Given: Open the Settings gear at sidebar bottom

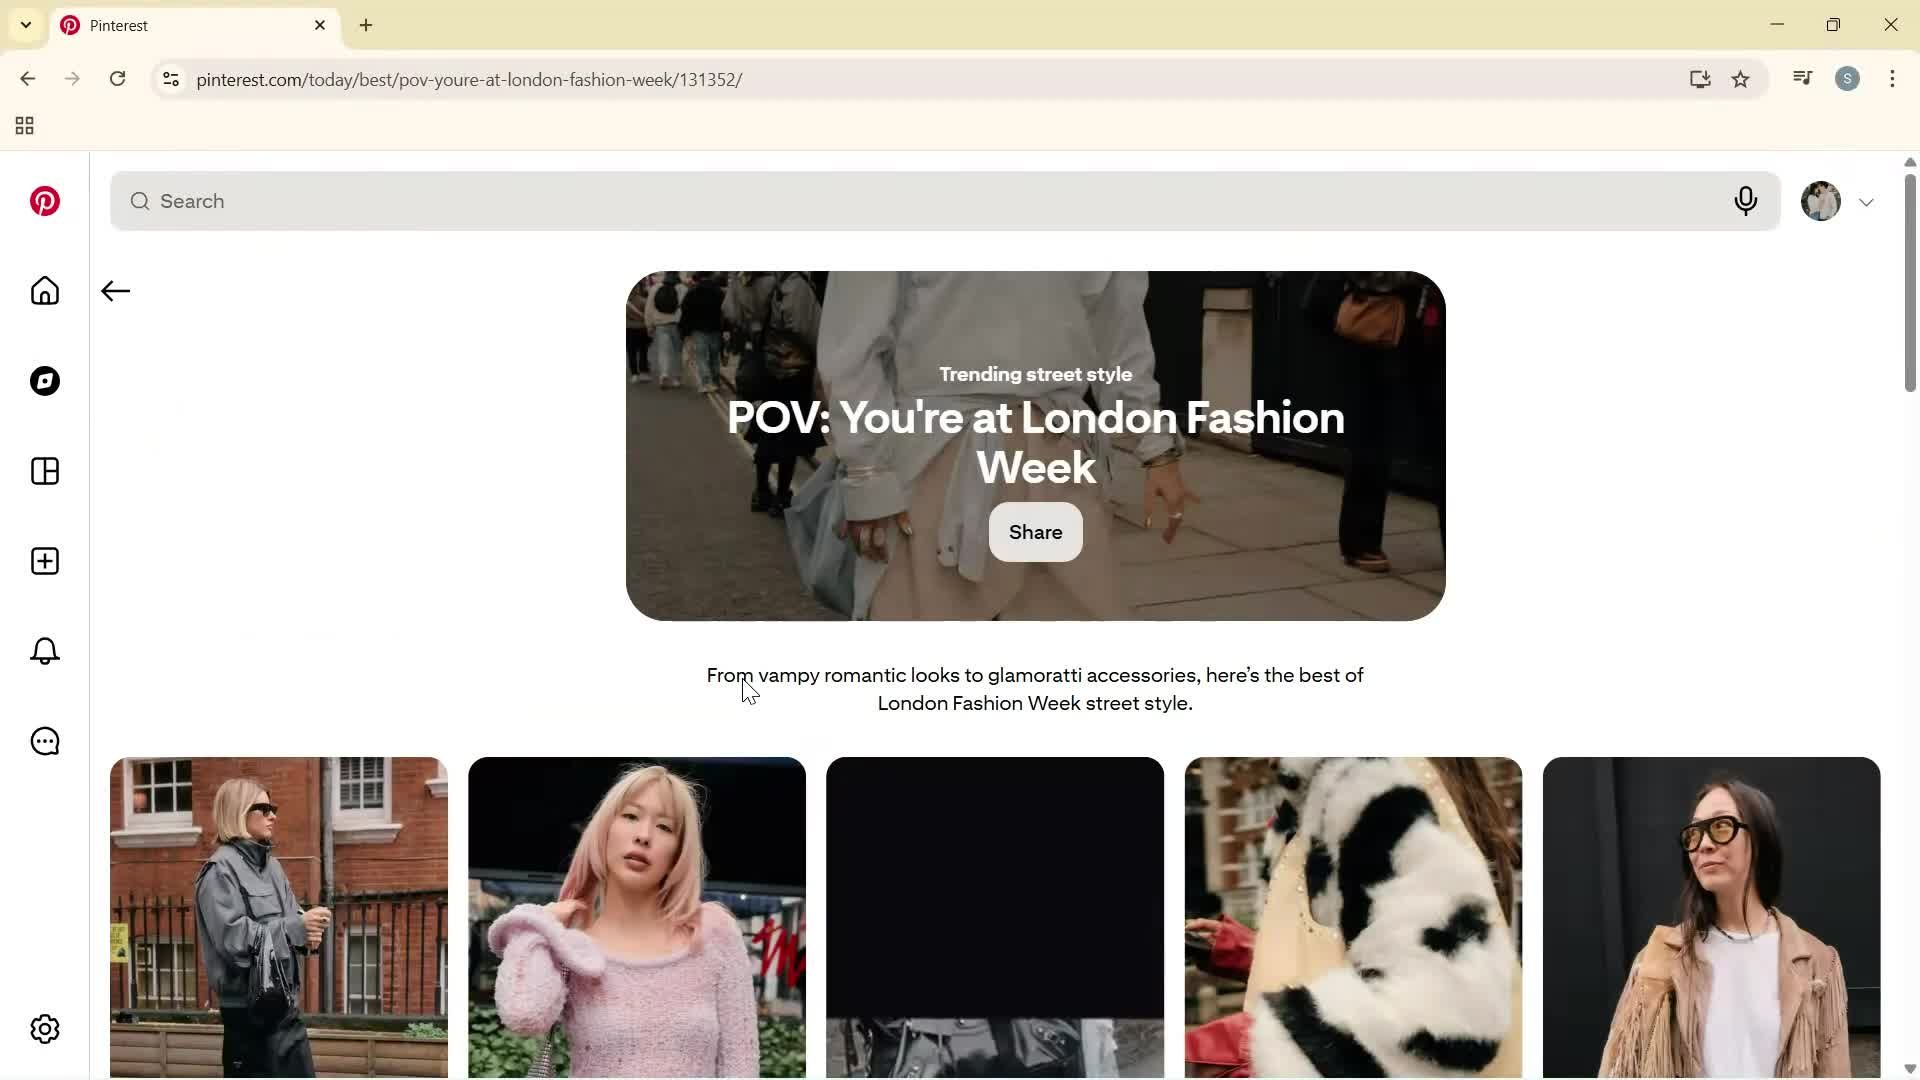Looking at the screenshot, I should tap(44, 1029).
